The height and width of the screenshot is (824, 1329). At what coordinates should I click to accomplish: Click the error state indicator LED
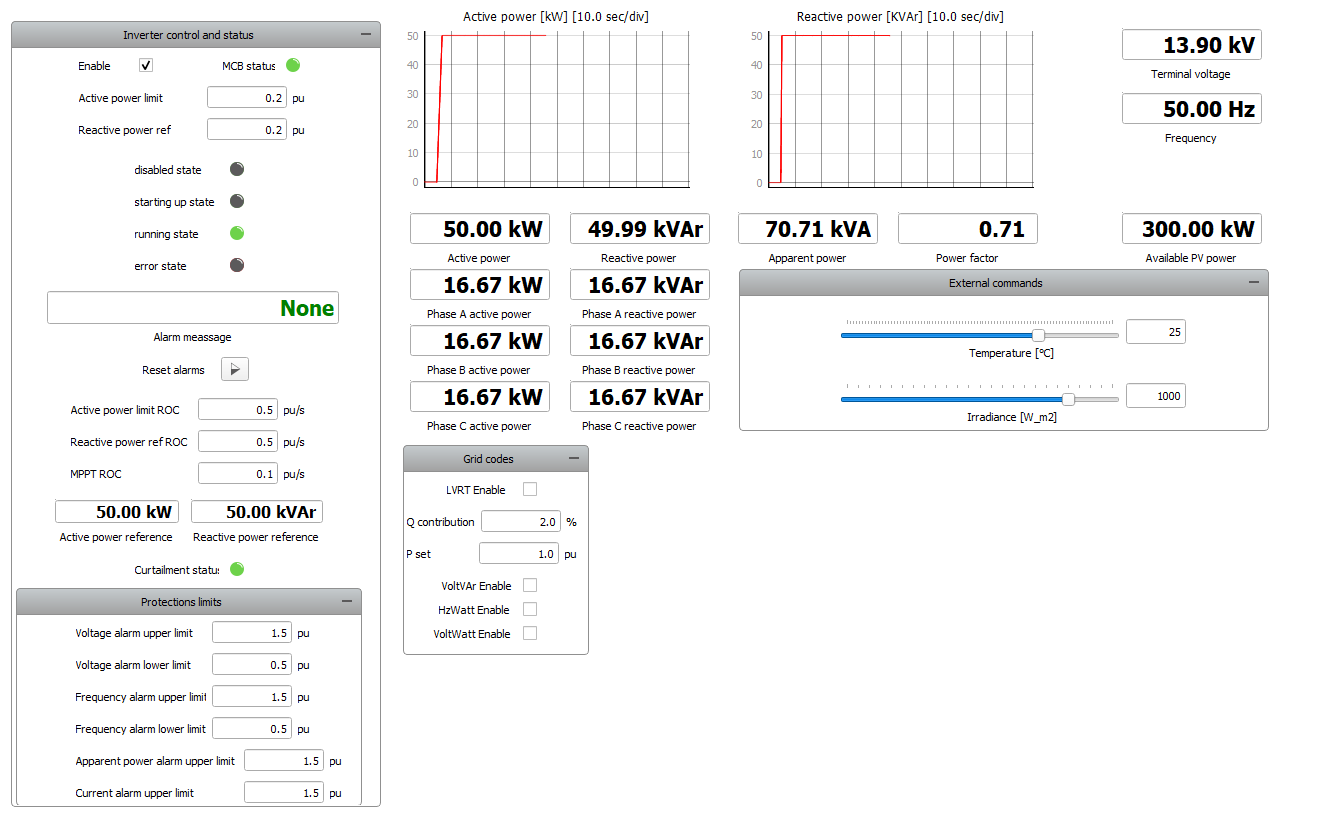(237, 266)
